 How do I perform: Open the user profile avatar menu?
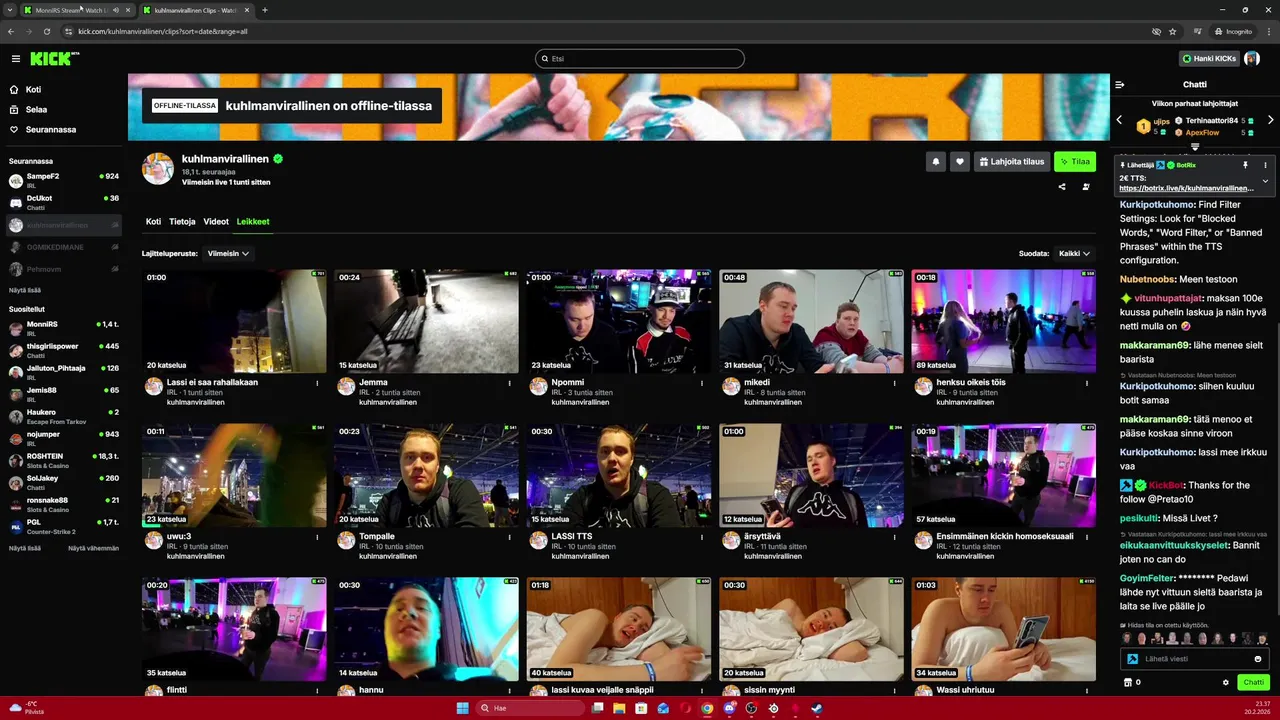pos(1252,59)
